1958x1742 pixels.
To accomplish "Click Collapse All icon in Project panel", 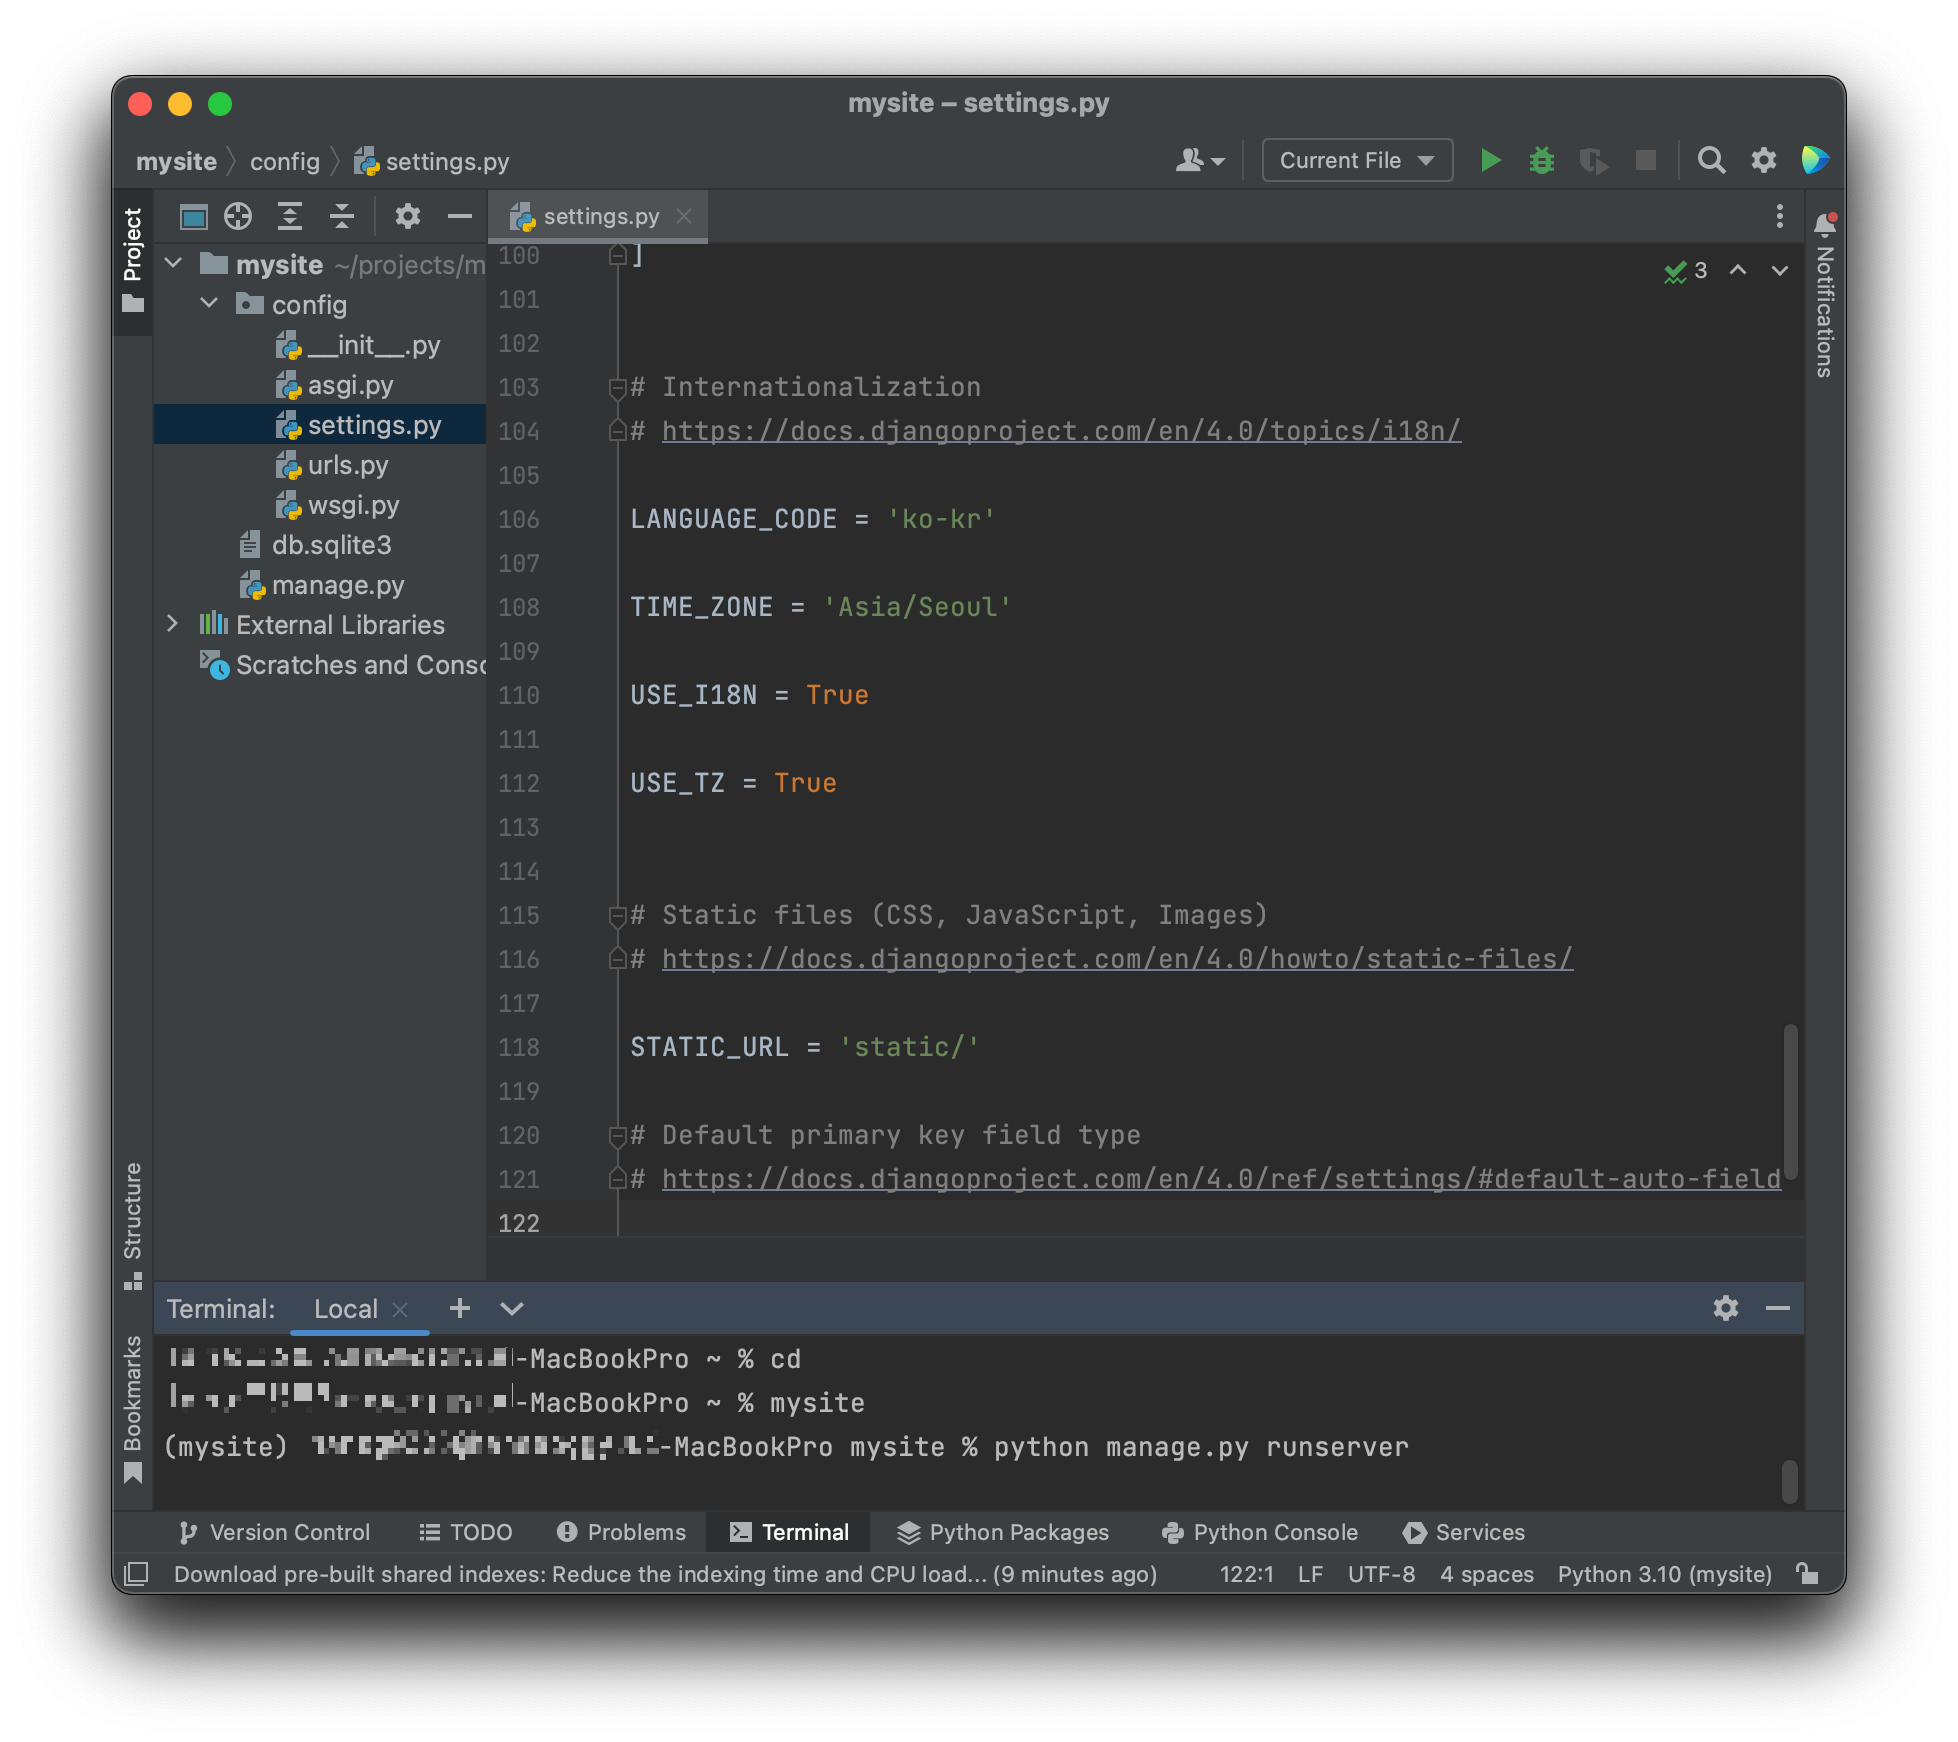I will coord(342,216).
